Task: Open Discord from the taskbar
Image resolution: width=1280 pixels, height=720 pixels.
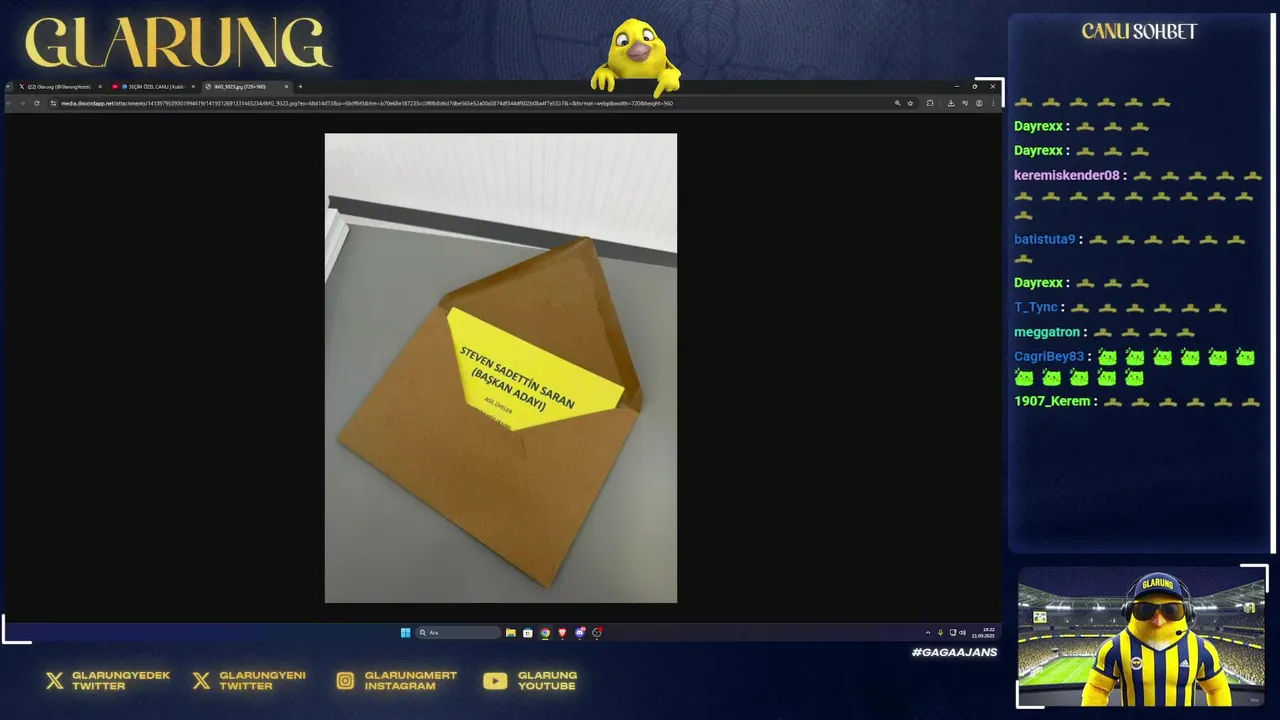Action: pyautogui.click(x=580, y=632)
